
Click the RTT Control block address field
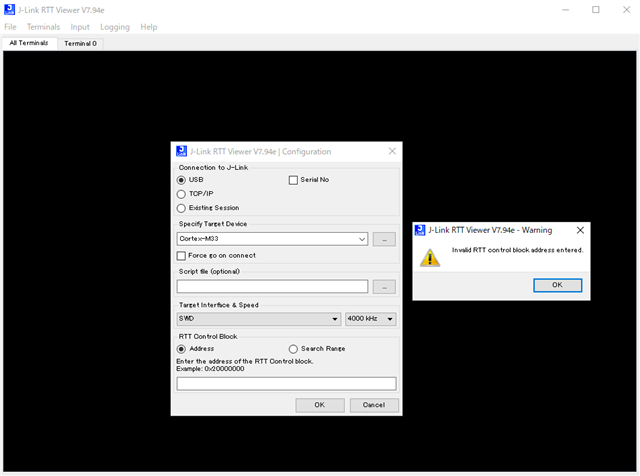(286, 384)
